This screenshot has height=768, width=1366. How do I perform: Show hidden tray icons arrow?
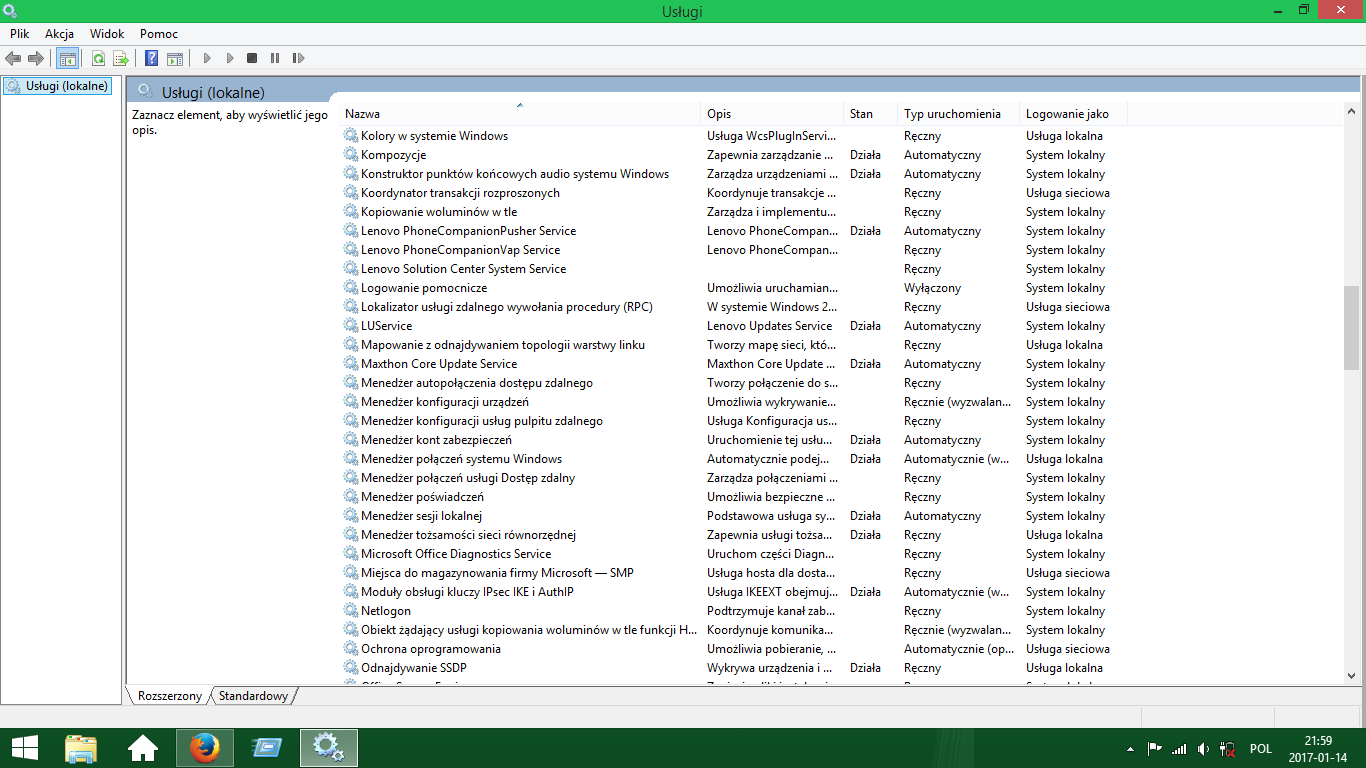pyautogui.click(x=1130, y=749)
